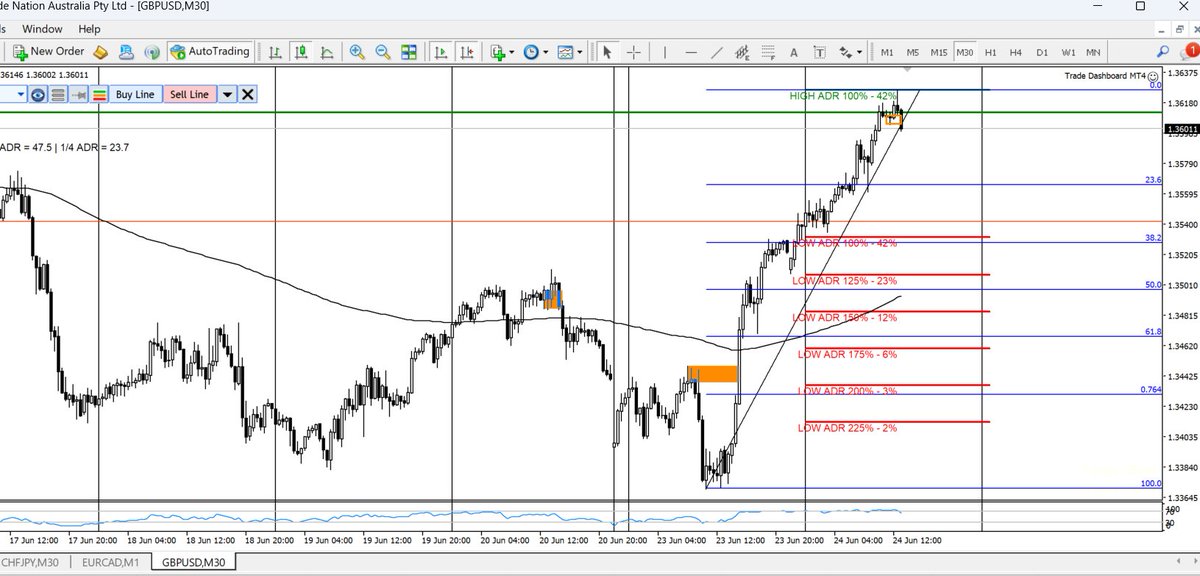Switch timeframe to M15
The height and width of the screenshot is (576, 1200).
pos(939,51)
